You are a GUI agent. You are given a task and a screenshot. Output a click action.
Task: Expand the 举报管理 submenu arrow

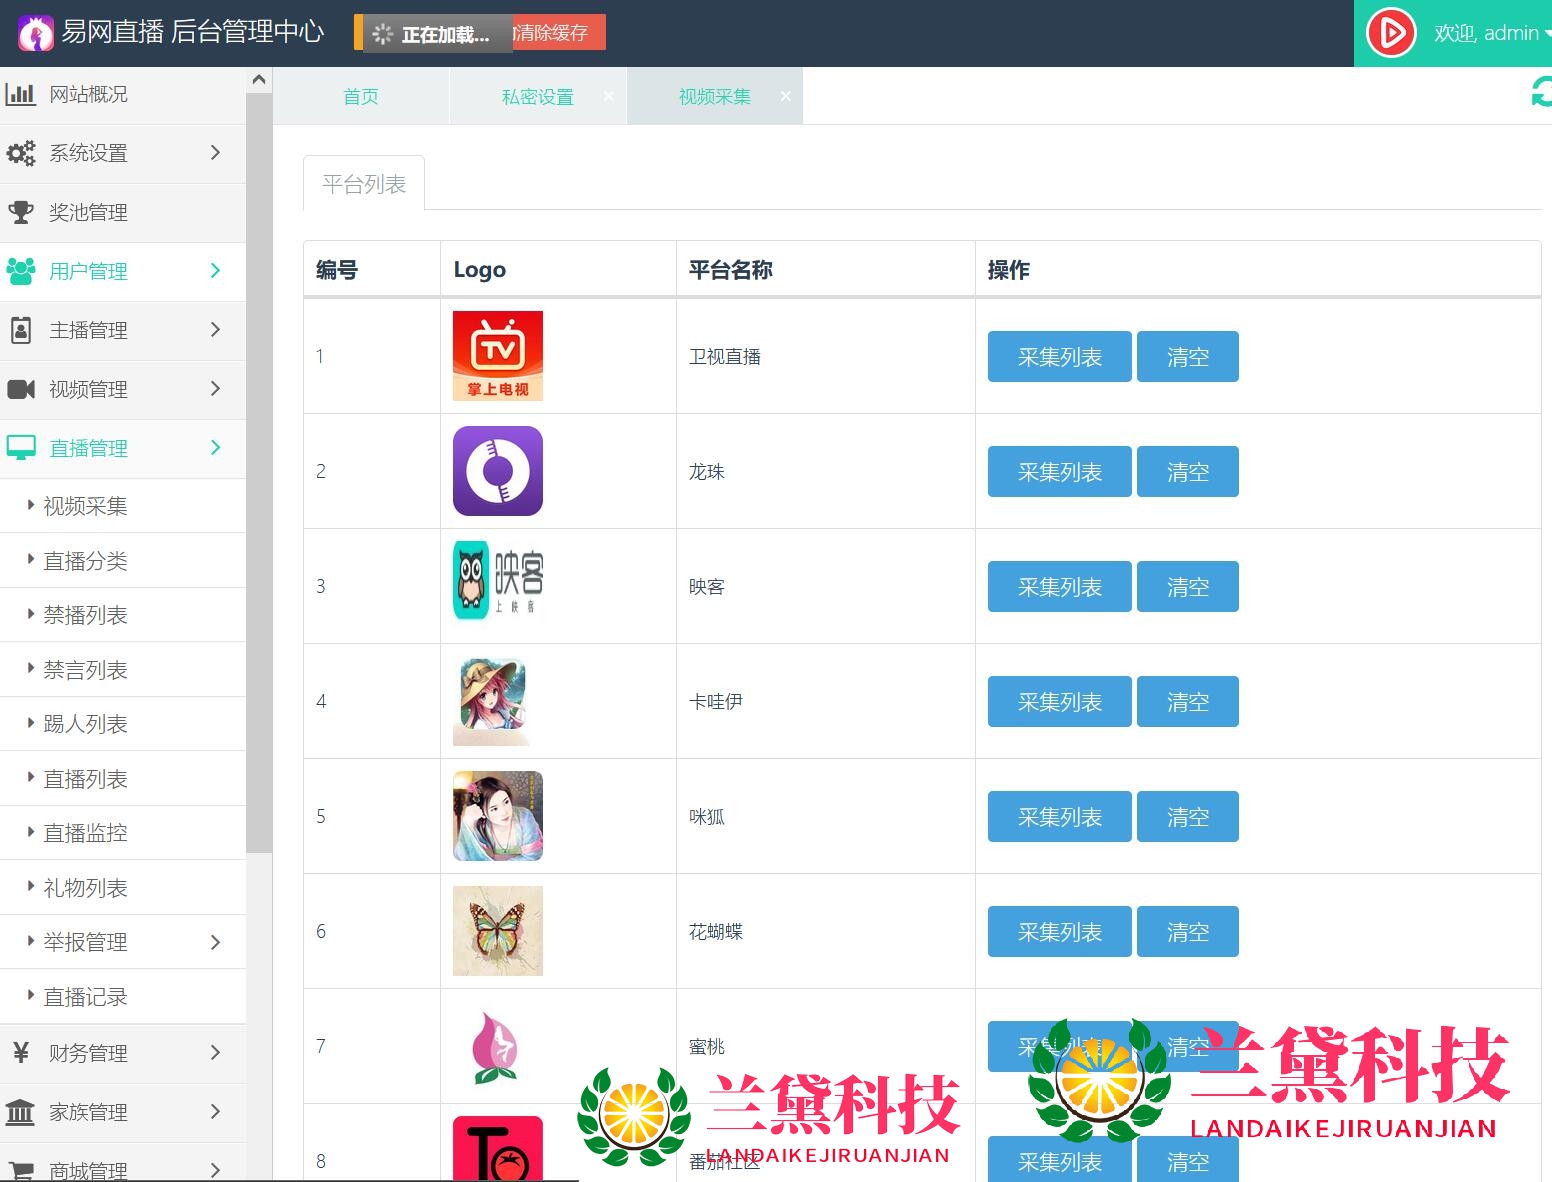pyautogui.click(x=215, y=942)
